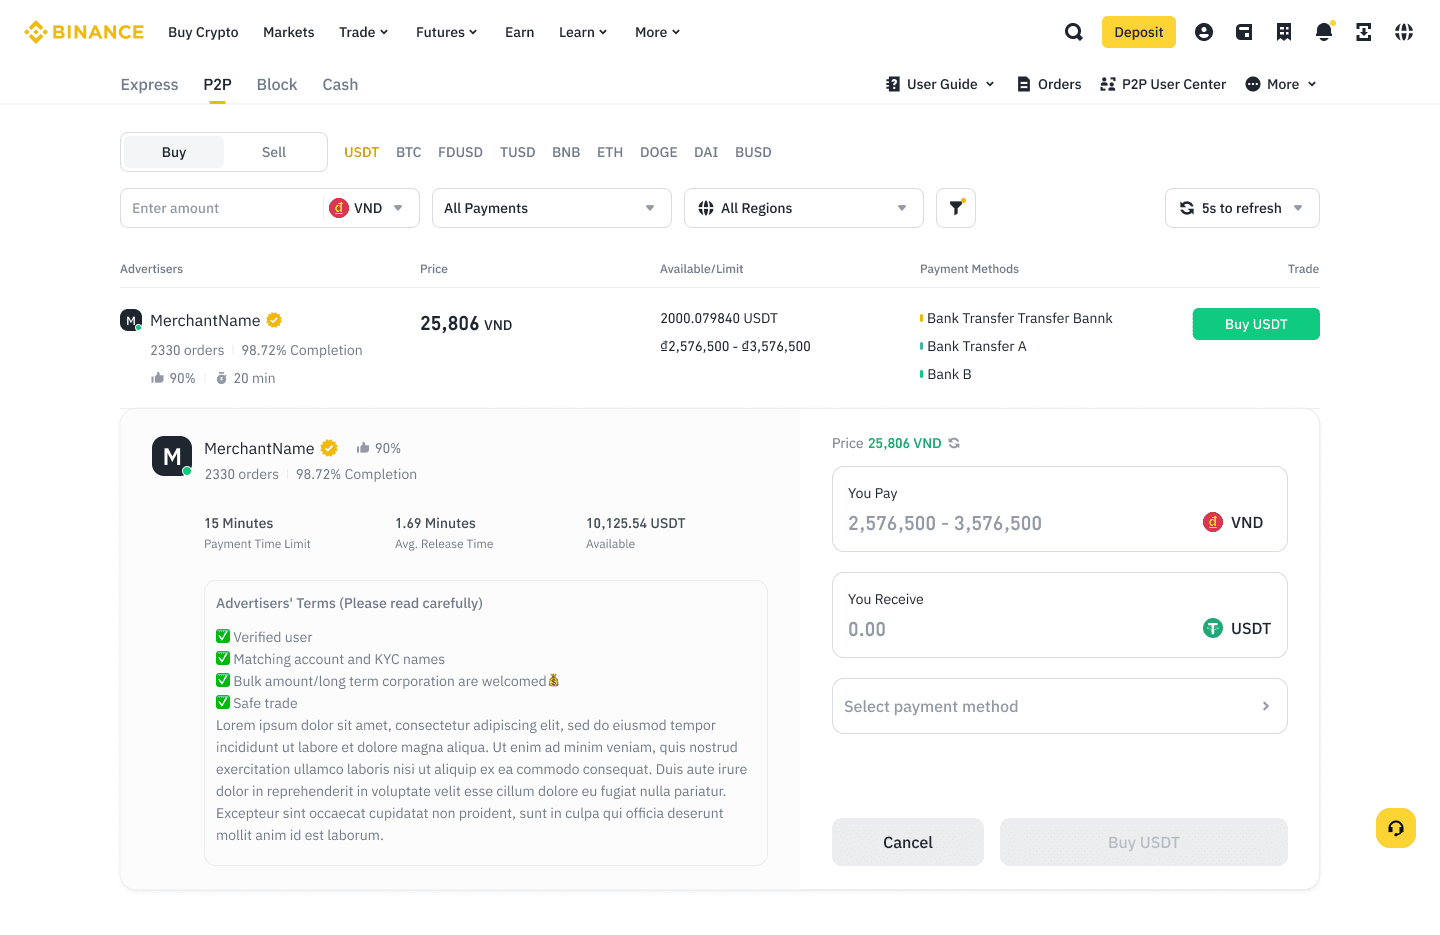Select the P2P tab
Image resolution: width=1440 pixels, height=935 pixels.
217,84
